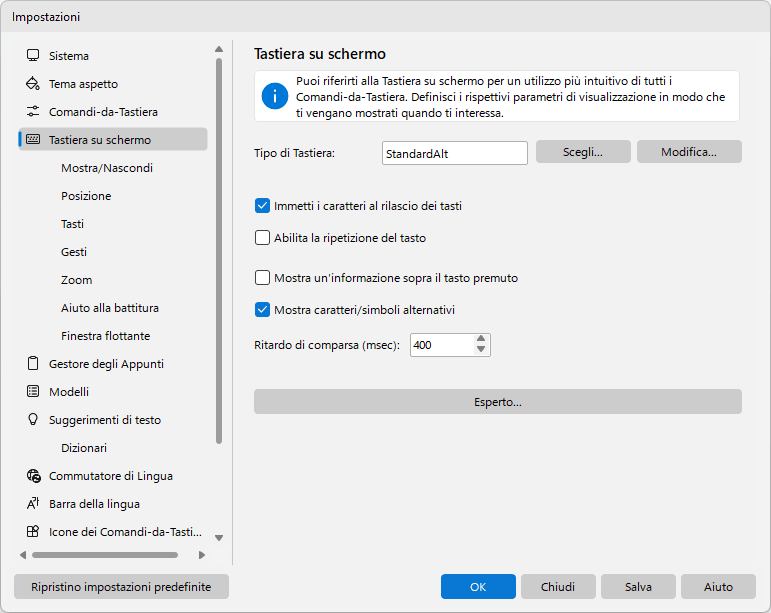Click the Salva button
Viewport: 771px width, 613px height.
(638, 586)
